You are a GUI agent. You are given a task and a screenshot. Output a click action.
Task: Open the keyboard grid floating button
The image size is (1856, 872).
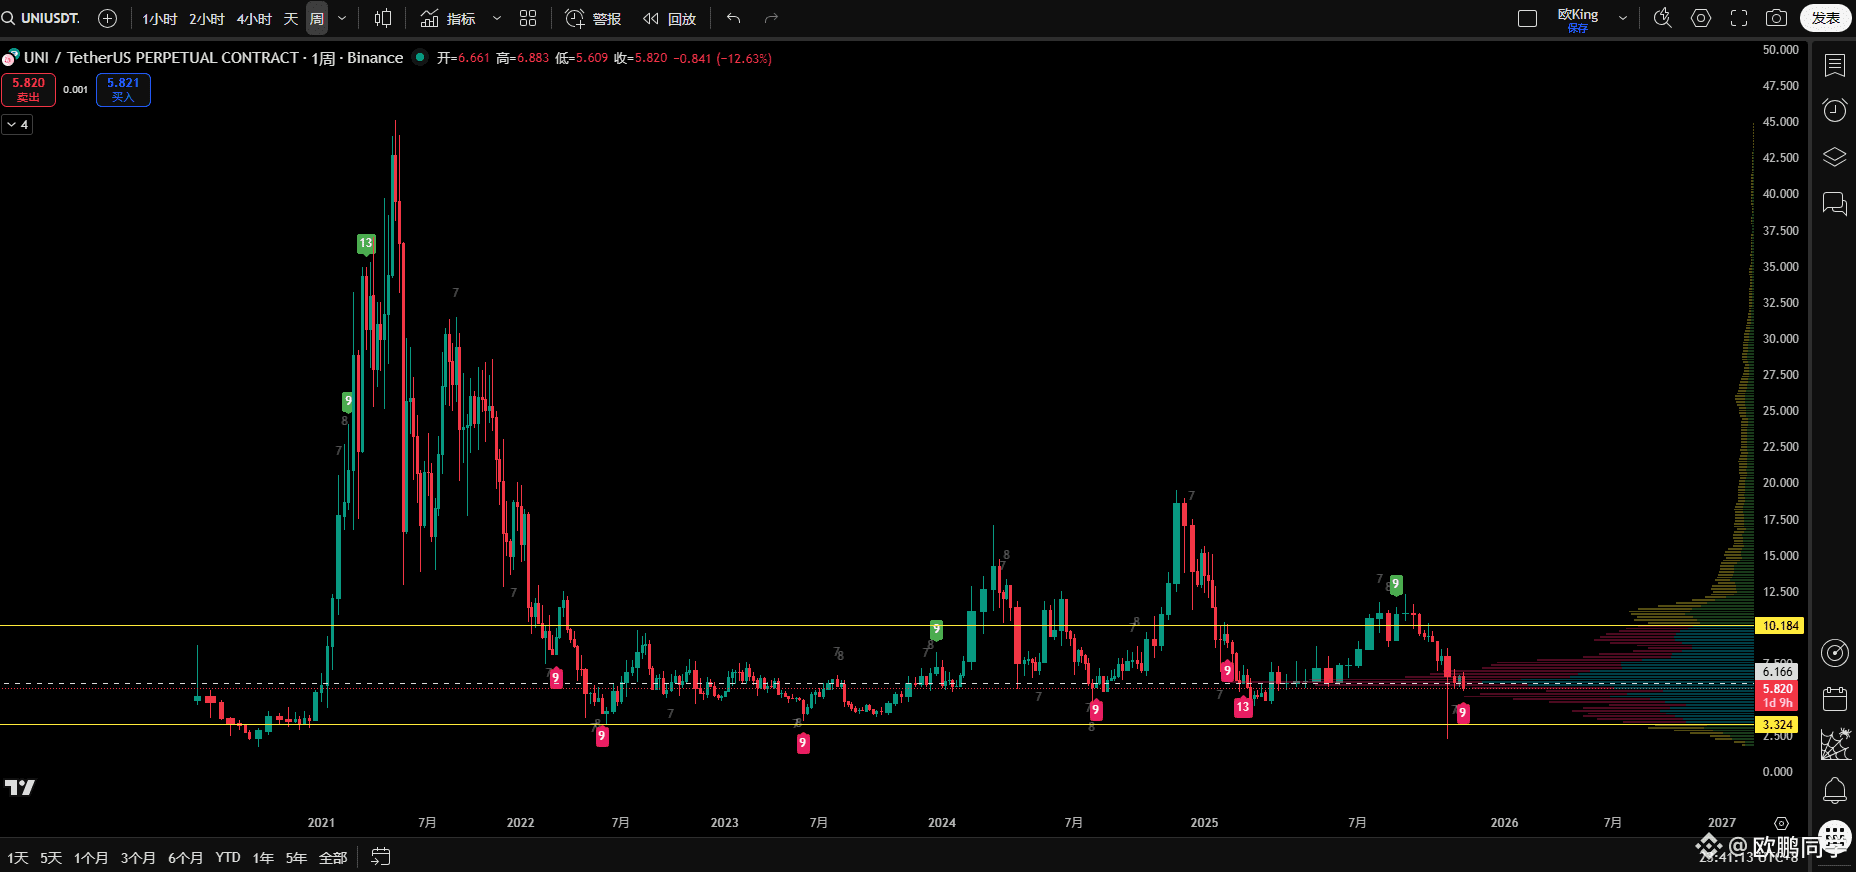[x=1835, y=838]
